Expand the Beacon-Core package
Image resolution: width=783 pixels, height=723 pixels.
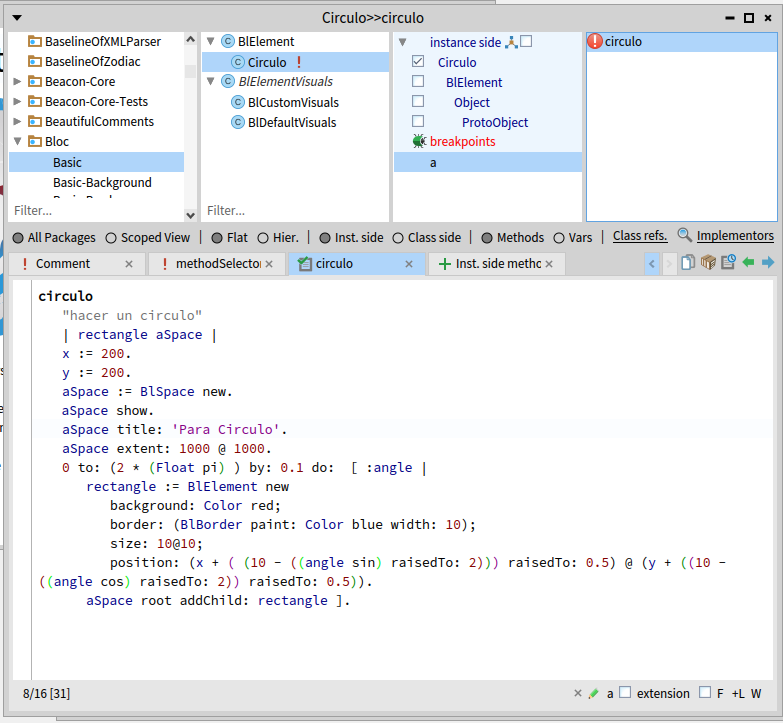[17, 82]
